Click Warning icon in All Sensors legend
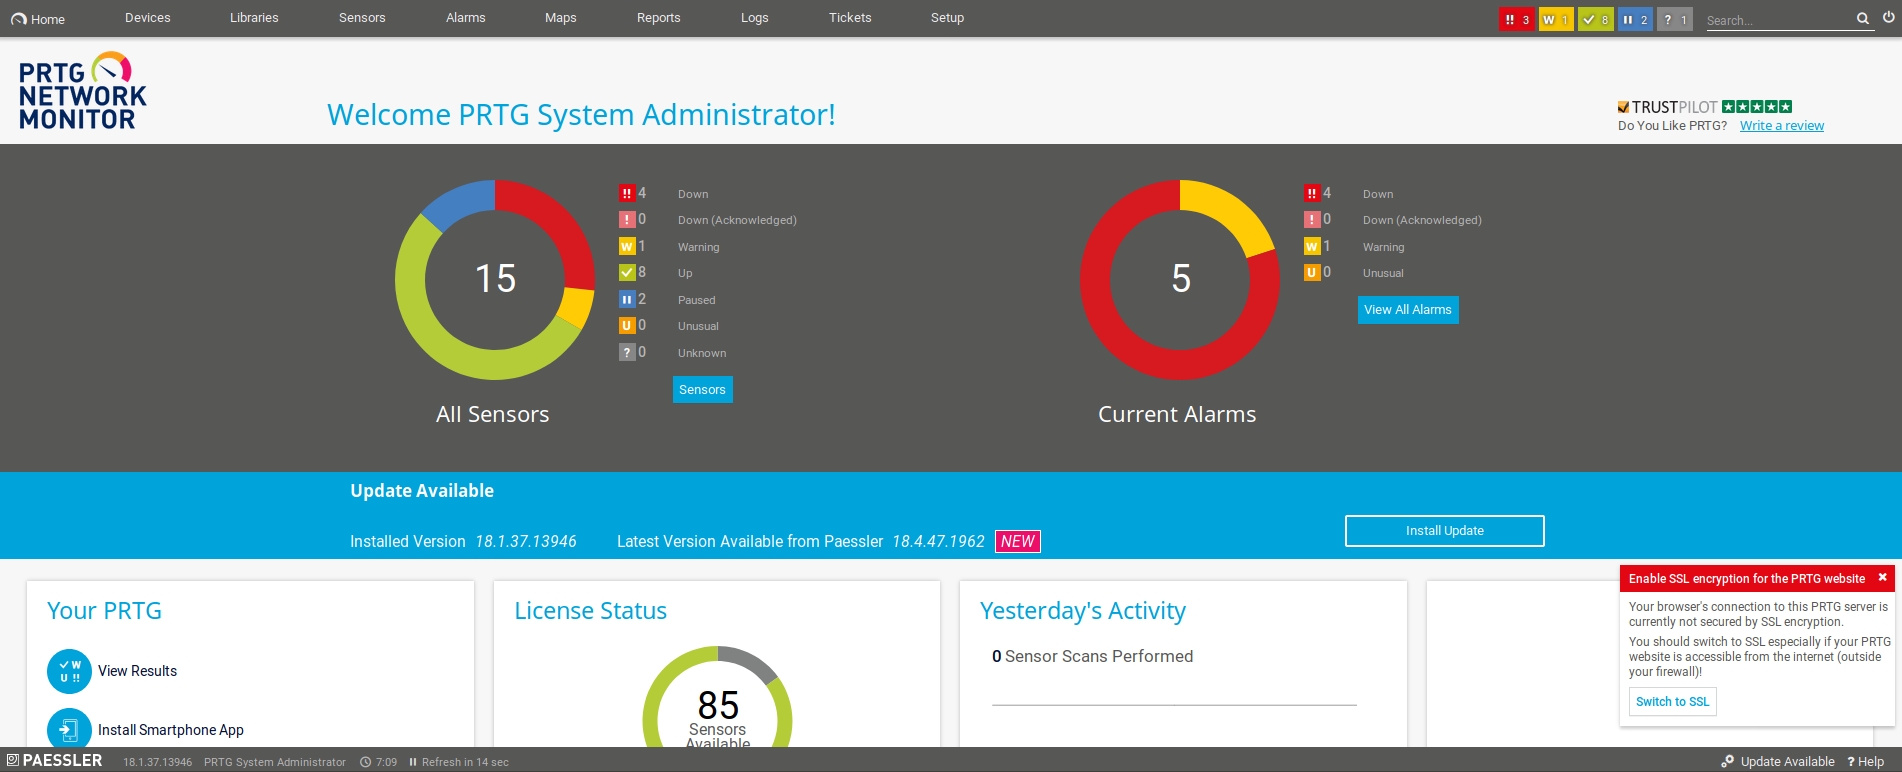The width and height of the screenshot is (1902, 772). pos(627,246)
